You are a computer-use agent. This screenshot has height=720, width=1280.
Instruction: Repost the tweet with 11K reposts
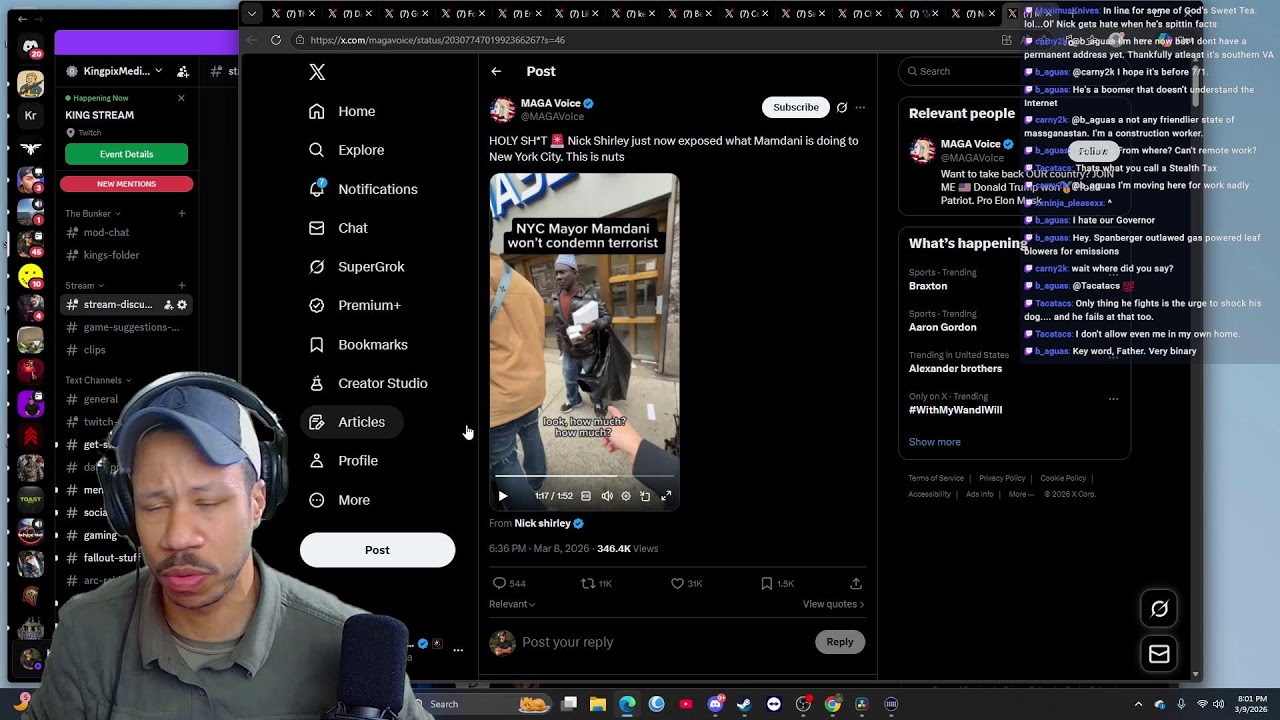588,583
